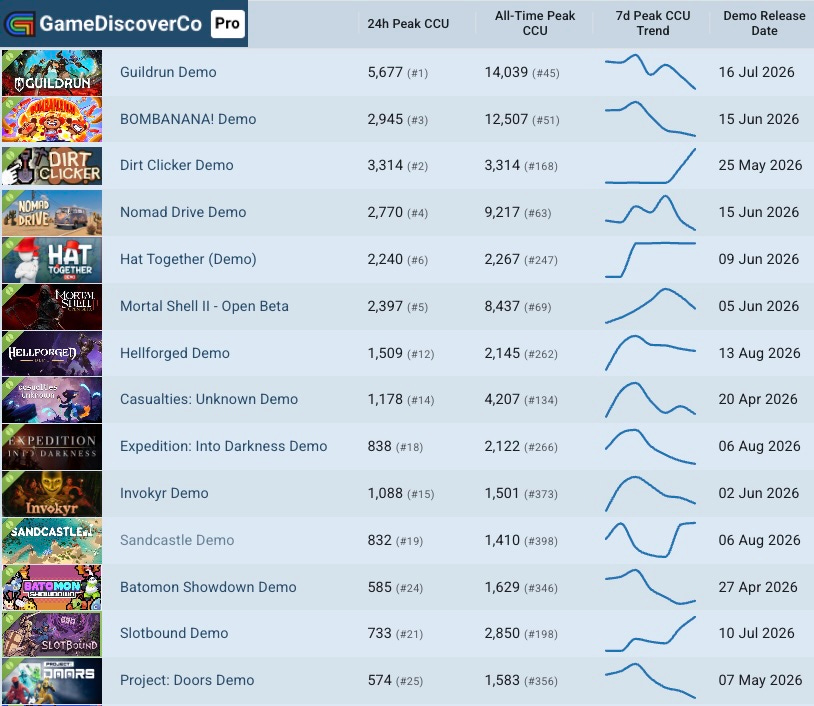Click the Pro badge

[227, 23]
